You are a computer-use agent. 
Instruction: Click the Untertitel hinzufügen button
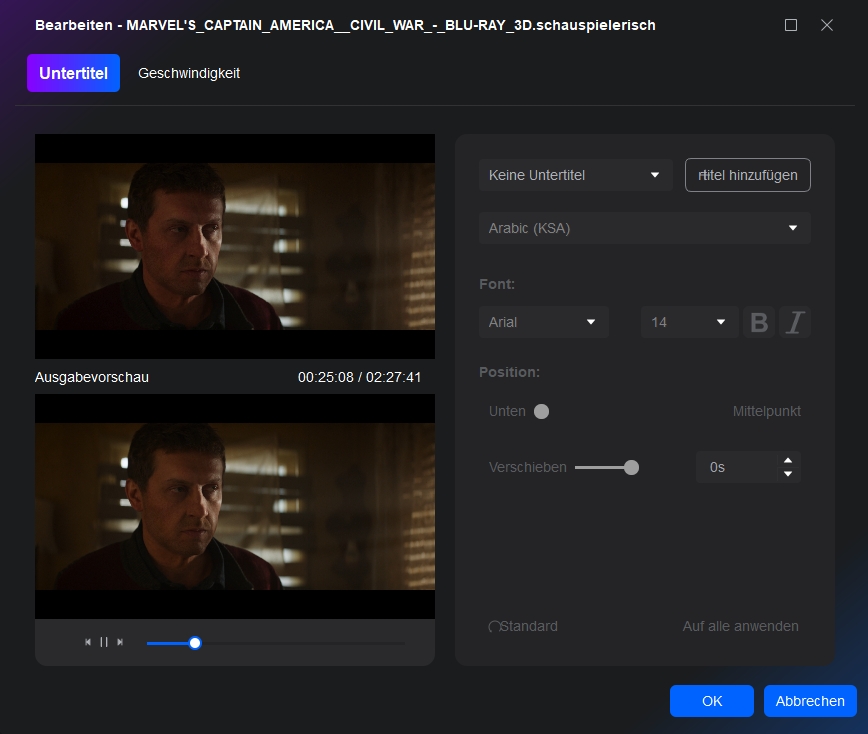[x=747, y=175]
